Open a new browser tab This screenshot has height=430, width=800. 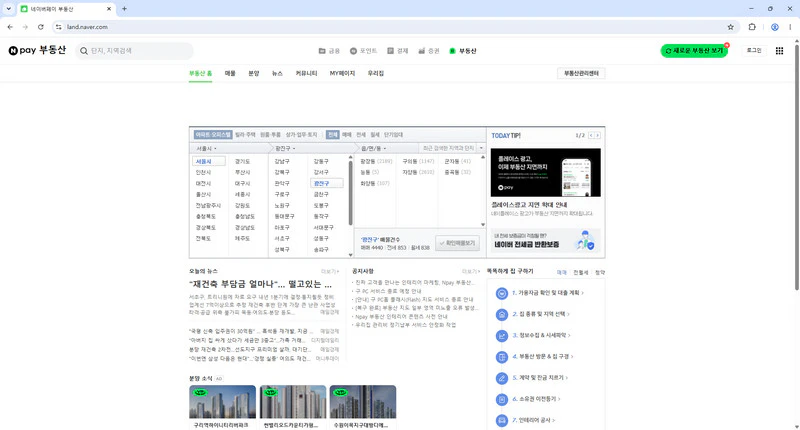point(124,9)
